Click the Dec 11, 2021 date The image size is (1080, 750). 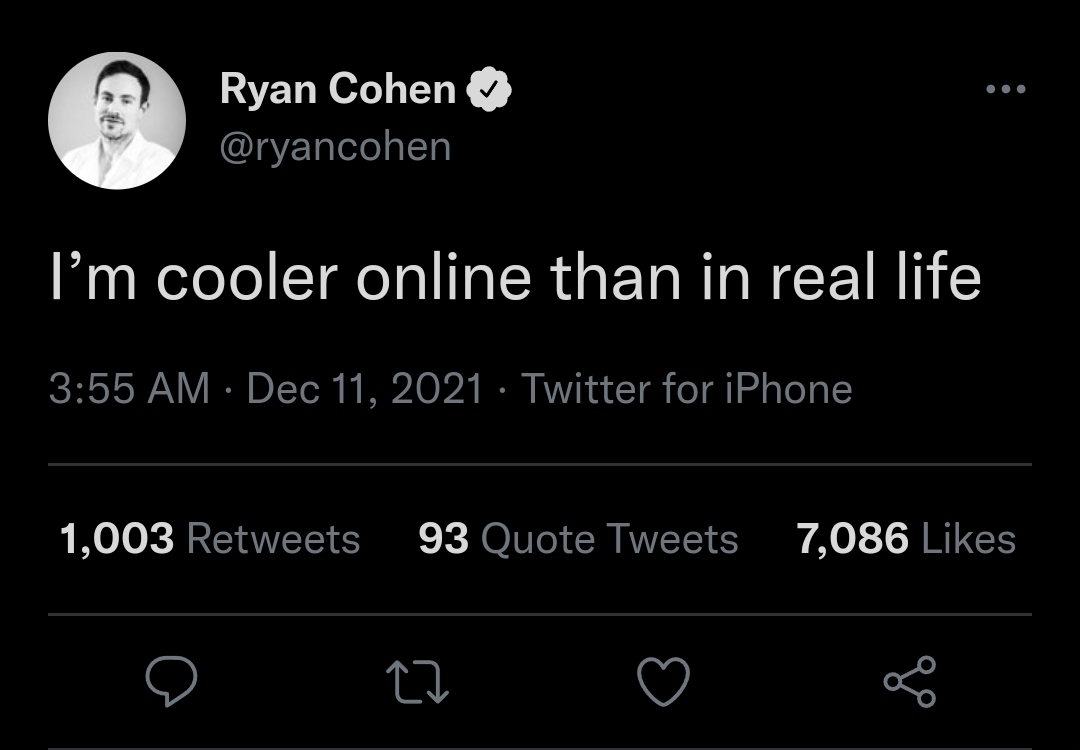[x=364, y=388]
